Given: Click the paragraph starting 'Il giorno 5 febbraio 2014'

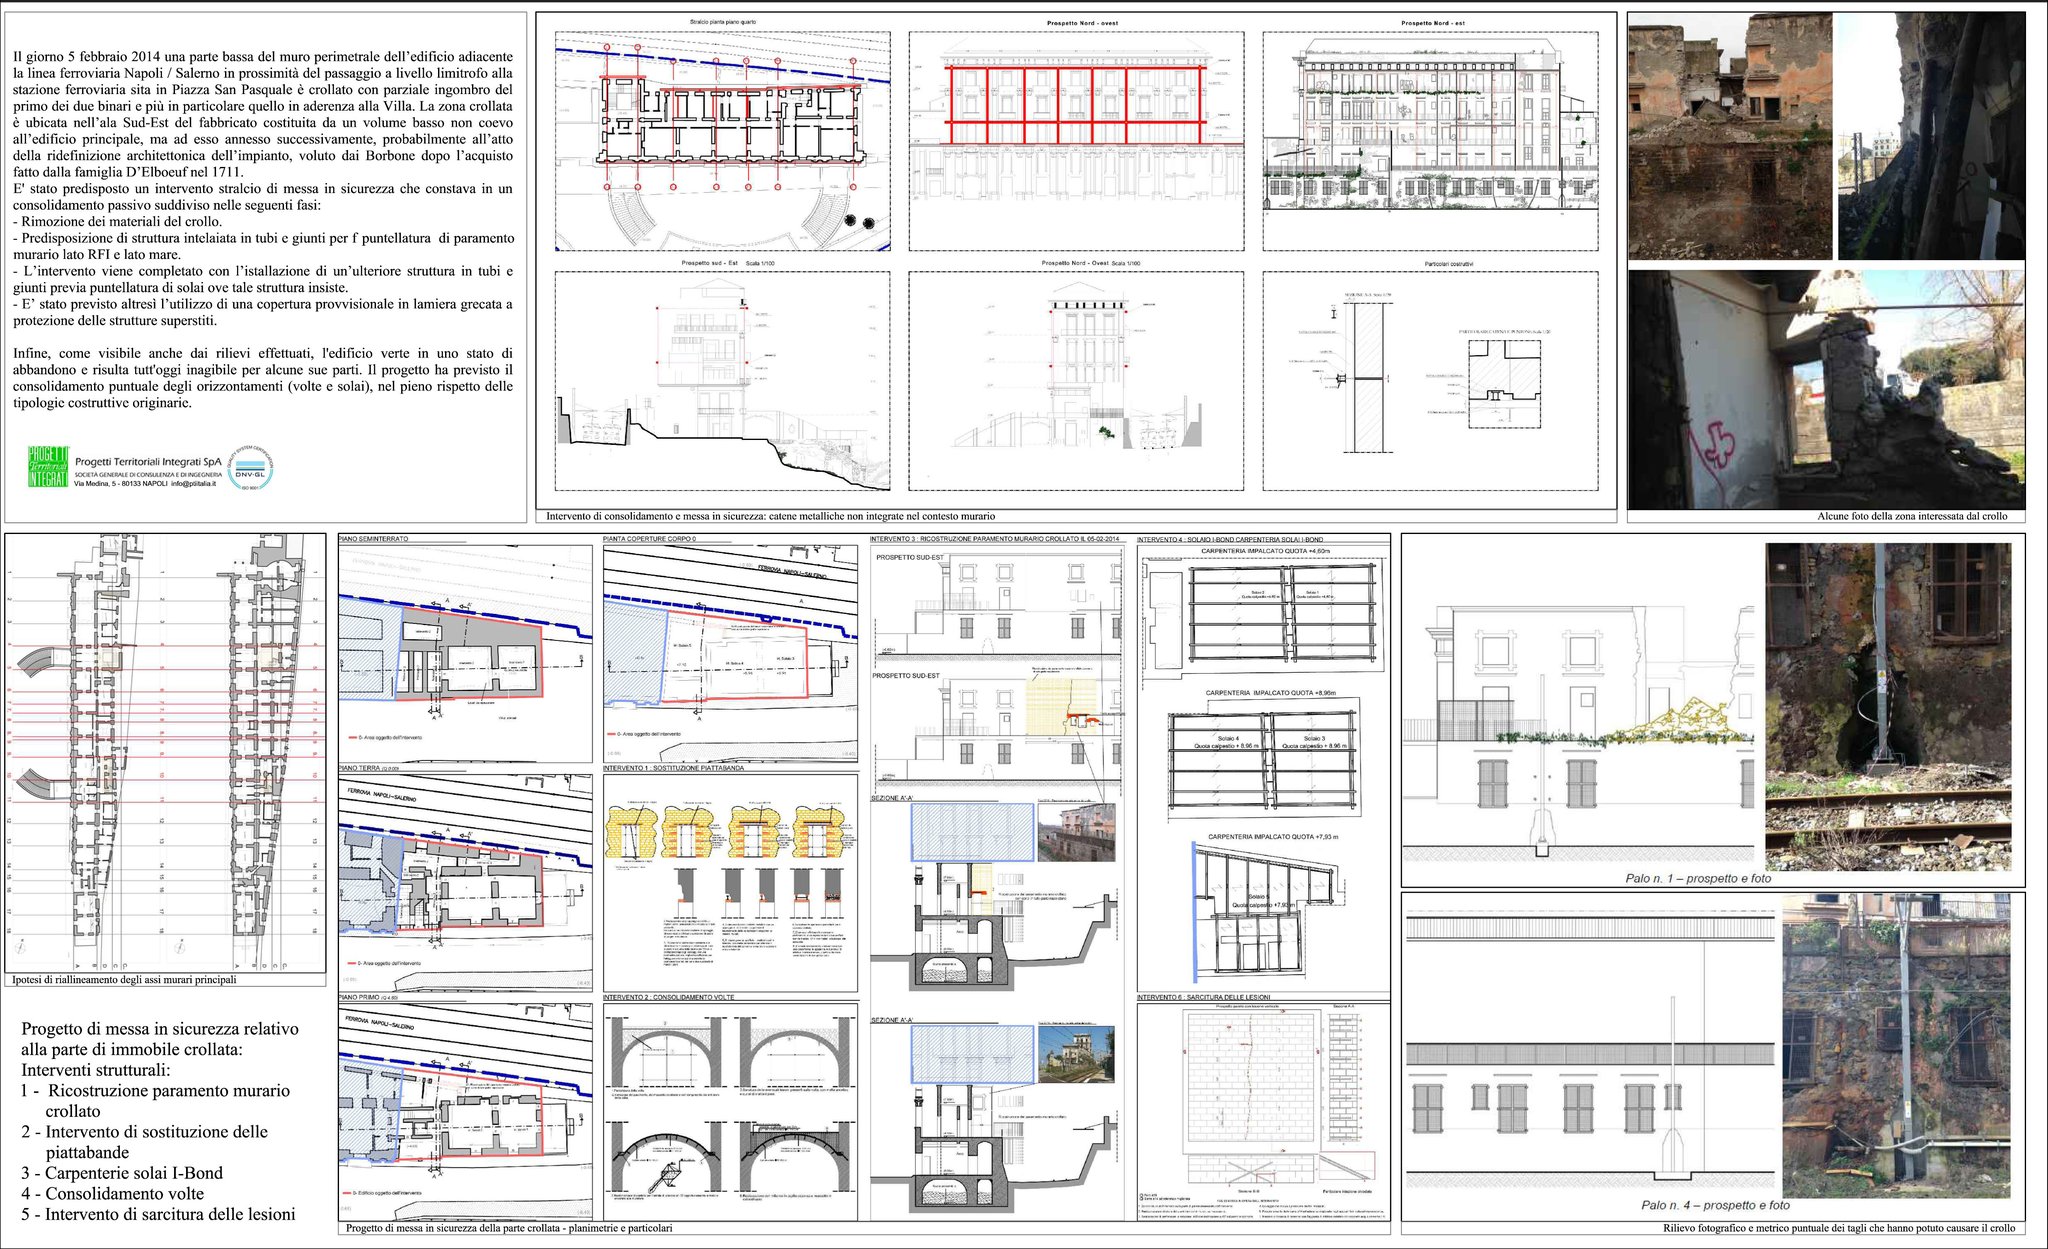Looking at the screenshot, I should [263, 115].
